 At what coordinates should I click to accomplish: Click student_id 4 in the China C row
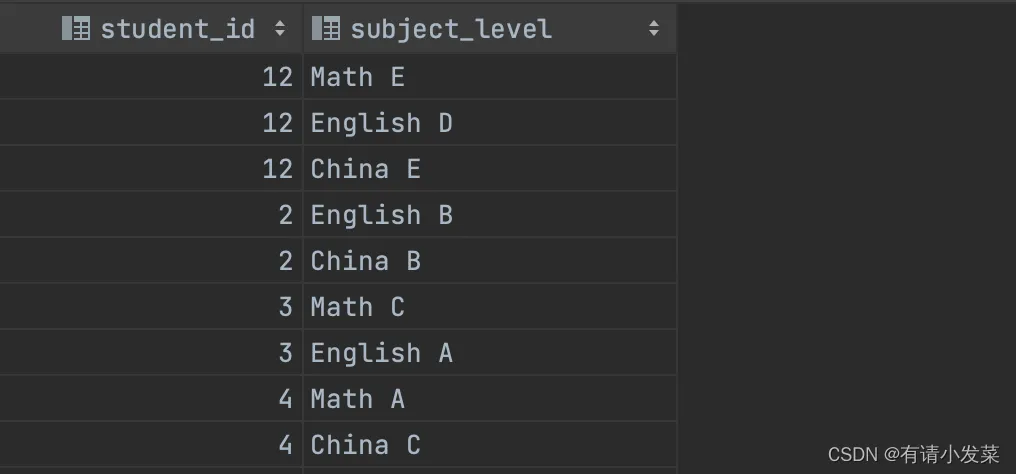tap(285, 445)
